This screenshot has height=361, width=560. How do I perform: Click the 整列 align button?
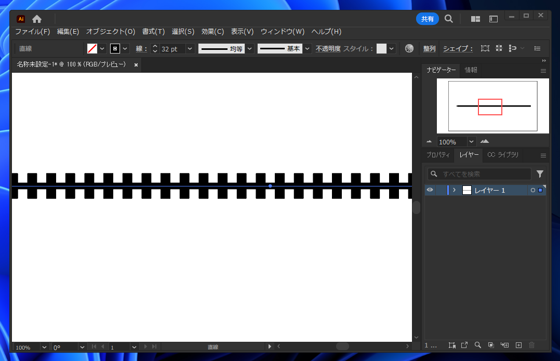point(429,49)
